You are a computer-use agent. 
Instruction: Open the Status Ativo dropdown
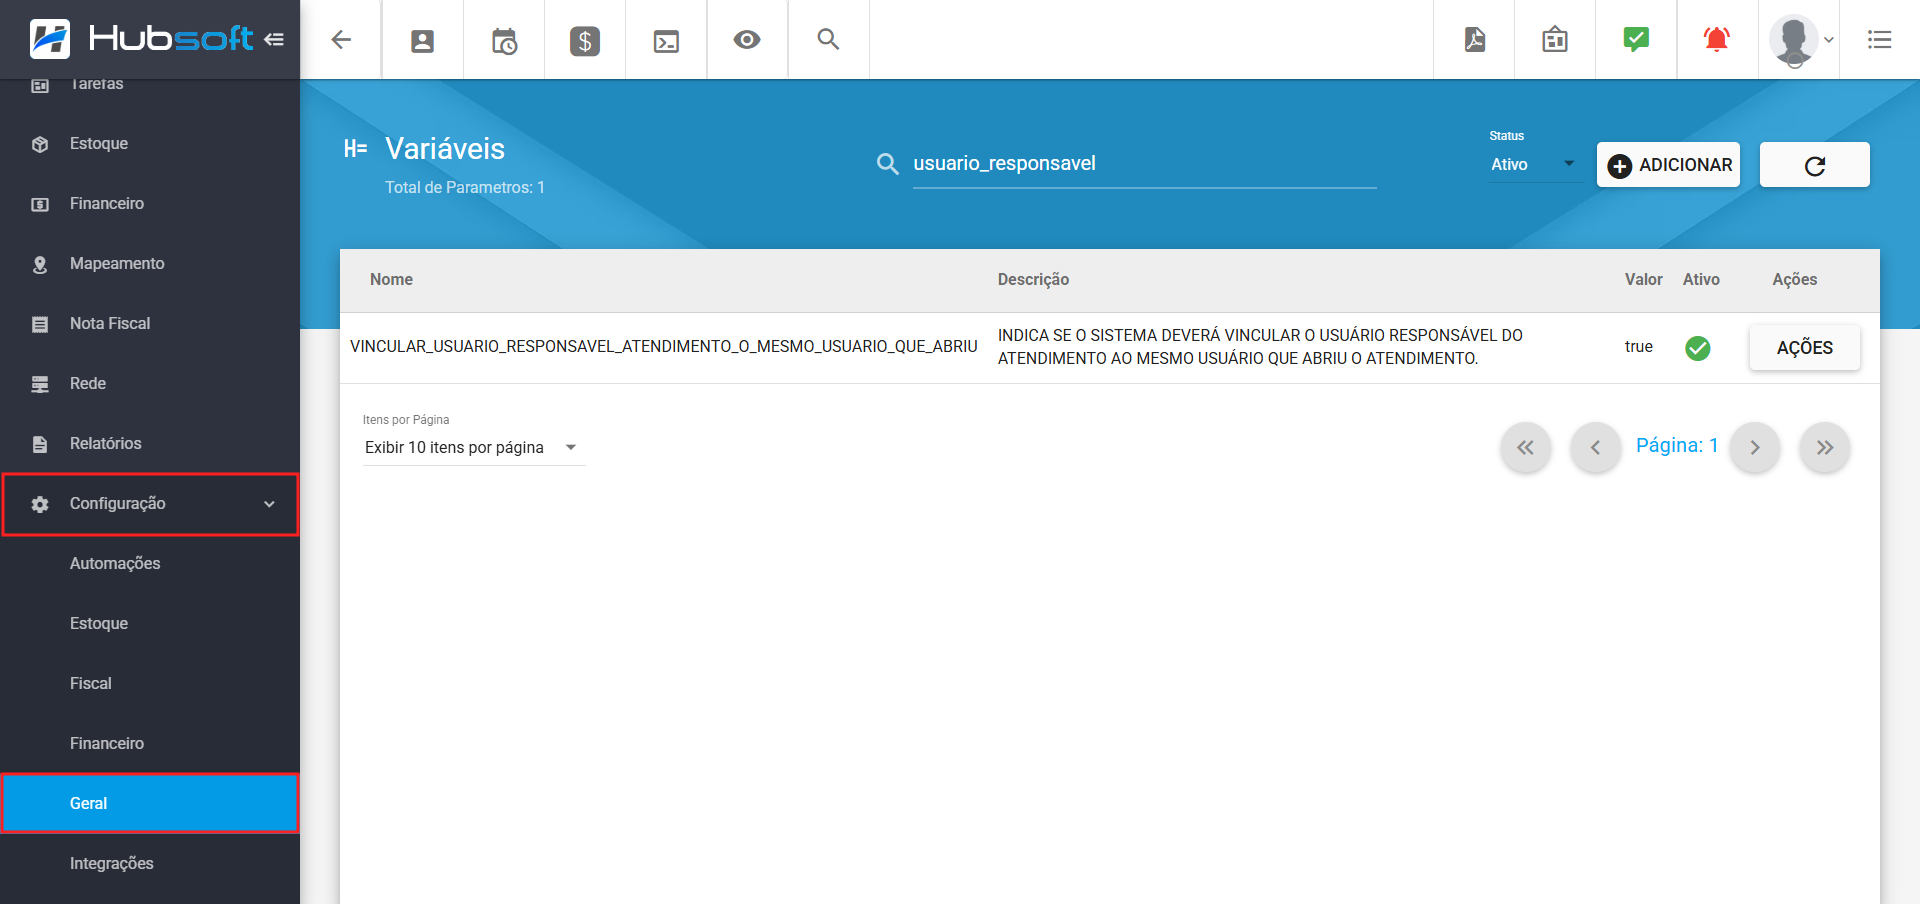click(x=1532, y=165)
